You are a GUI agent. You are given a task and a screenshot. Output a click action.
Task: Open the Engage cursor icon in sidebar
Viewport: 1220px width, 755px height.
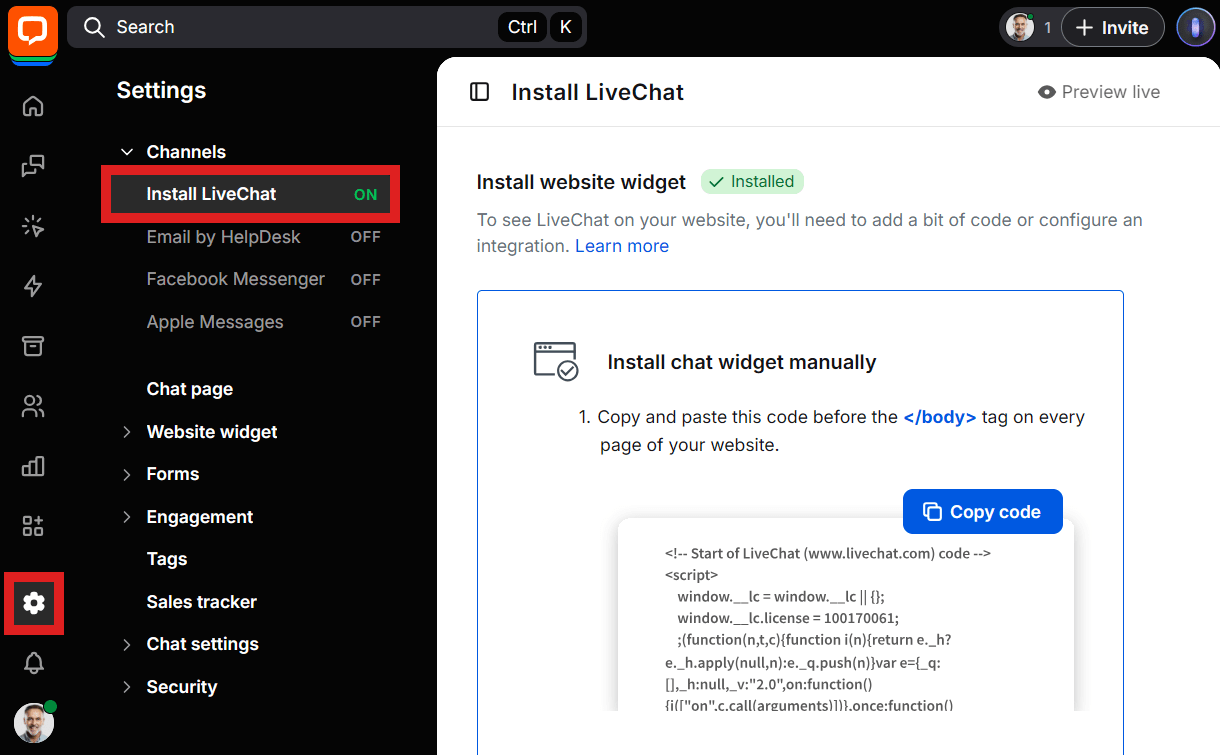pos(33,226)
